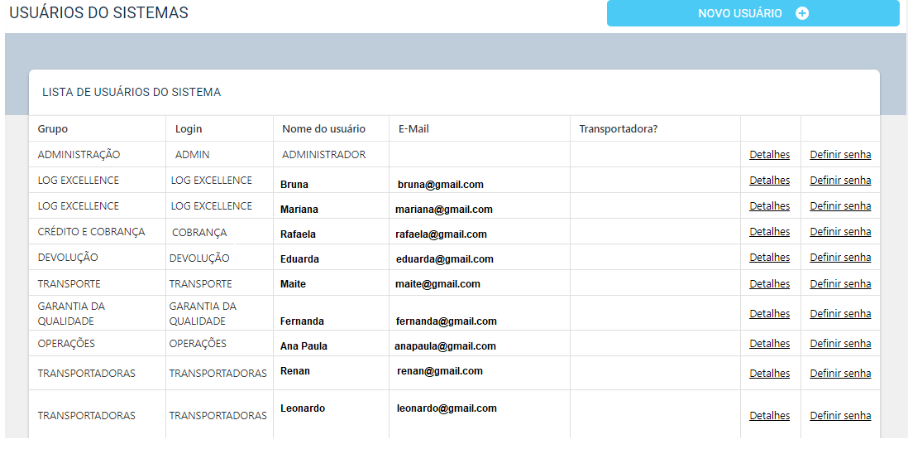Viewport: 910px width, 468px height.
Task: Open Detalhes for Maite
Action: (x=770, y=283)
